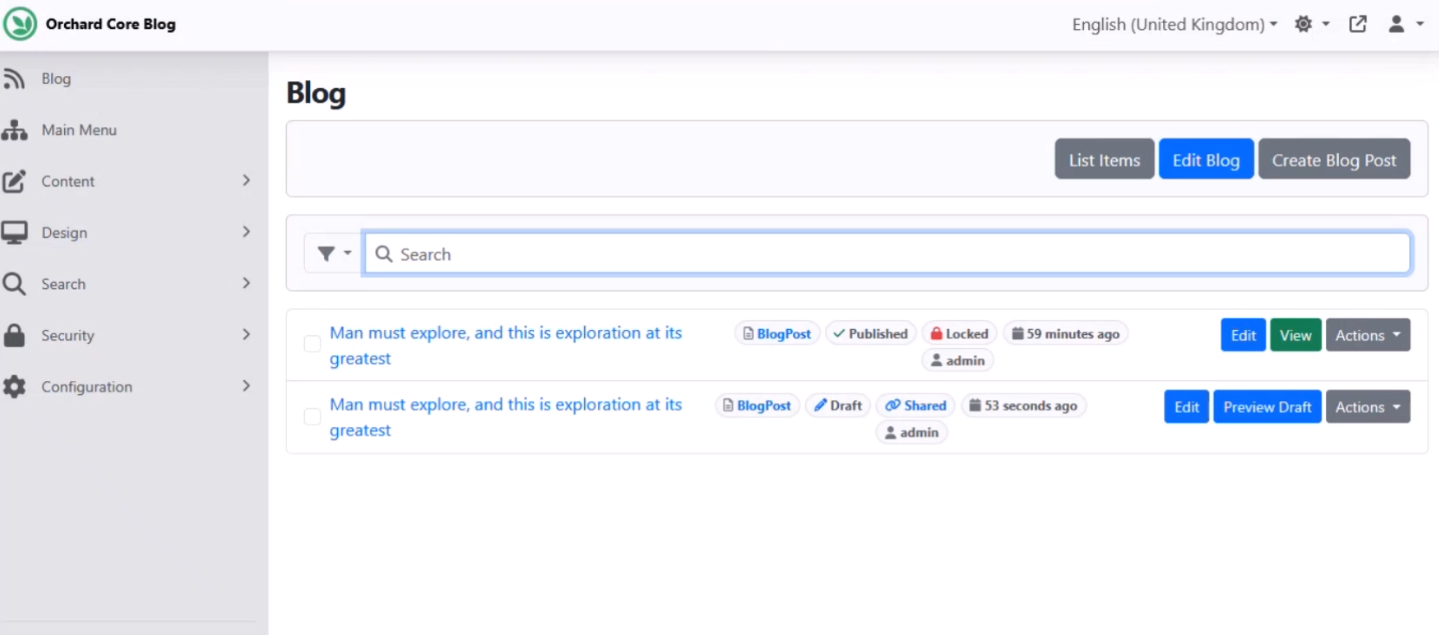Click the visit site external link icon
1439x635 pixels.
click(1358, 24)
